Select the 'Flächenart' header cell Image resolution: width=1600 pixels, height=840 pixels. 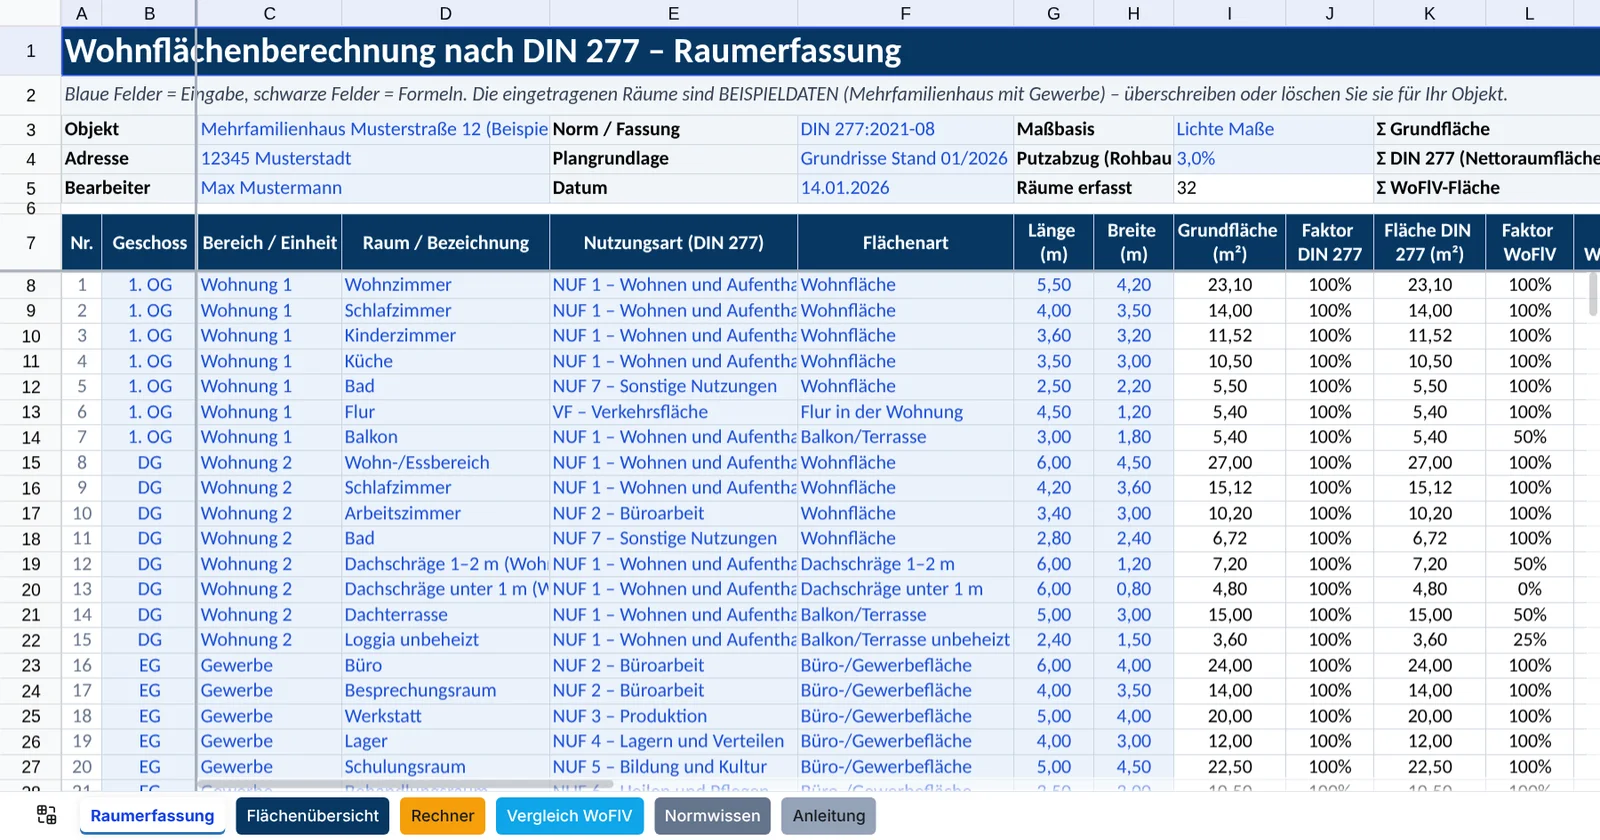coord(905,242)
